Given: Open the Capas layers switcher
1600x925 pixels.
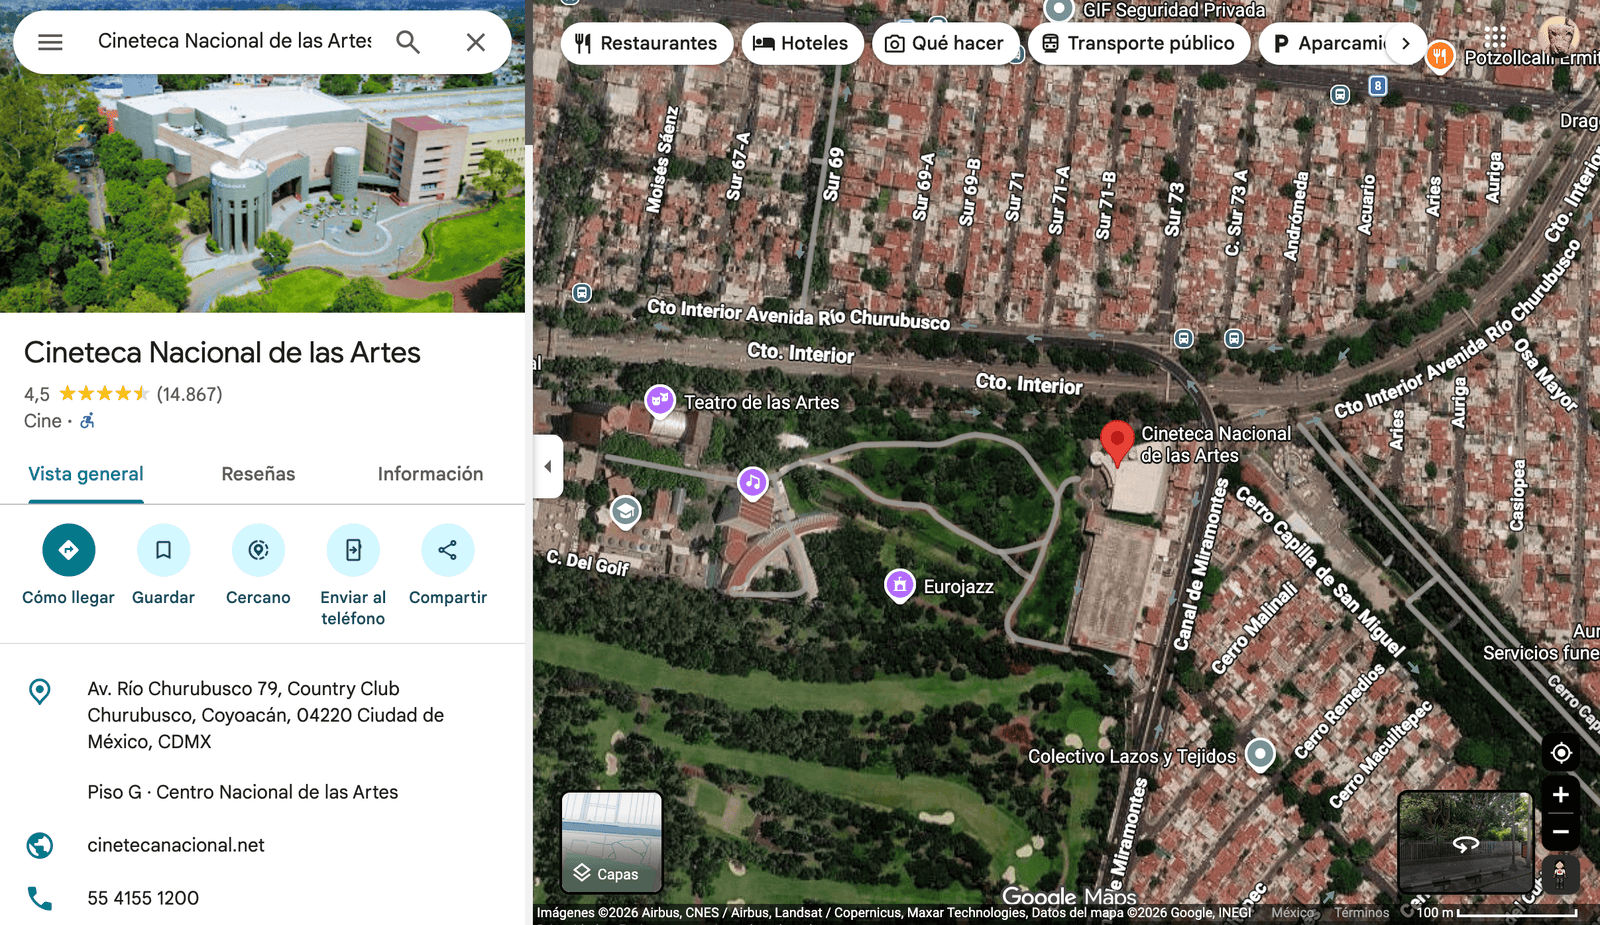Looking at the screenshot, I should 612,841.
